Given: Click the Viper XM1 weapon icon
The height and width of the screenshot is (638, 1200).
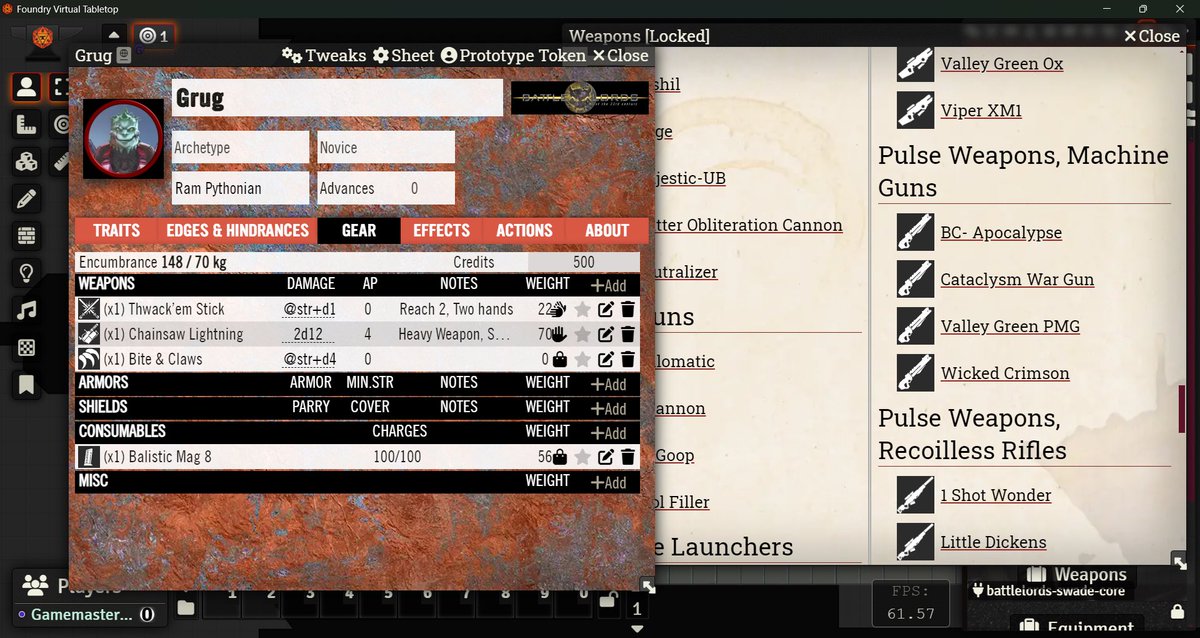Looking at the screenshot, I should 915,110.
